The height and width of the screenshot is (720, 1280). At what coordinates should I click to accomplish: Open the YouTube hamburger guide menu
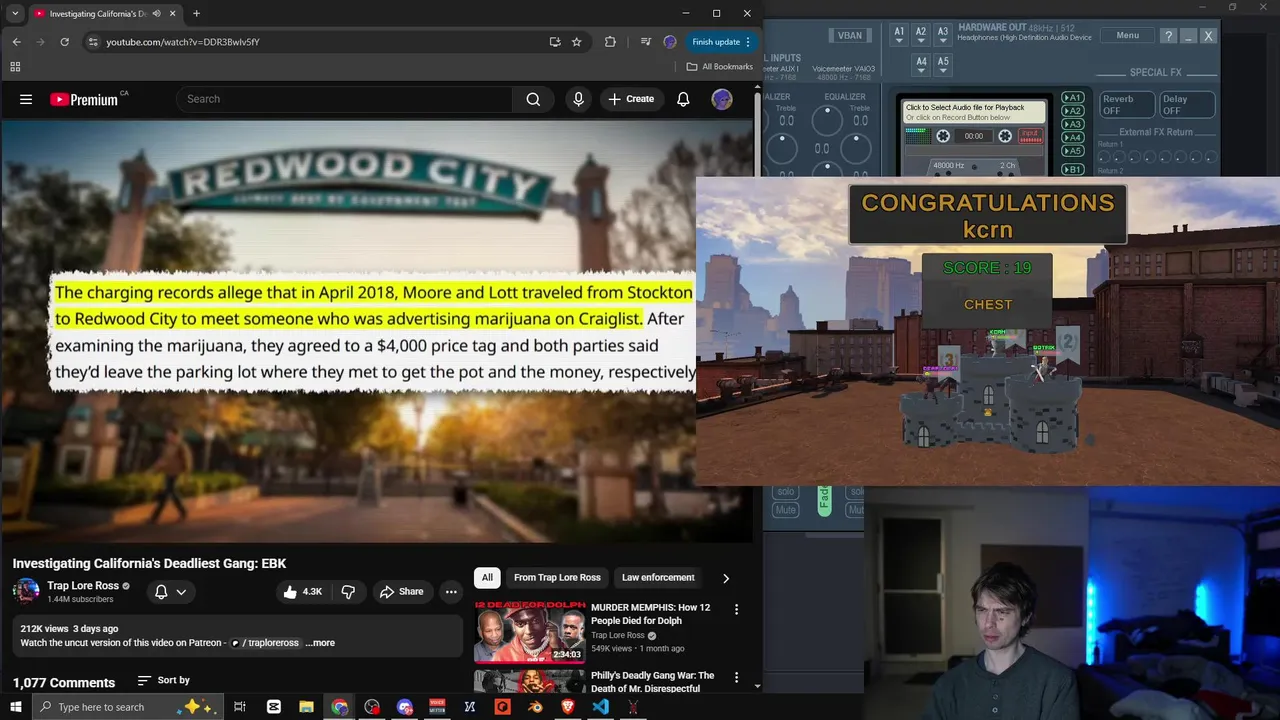[26, 99]
